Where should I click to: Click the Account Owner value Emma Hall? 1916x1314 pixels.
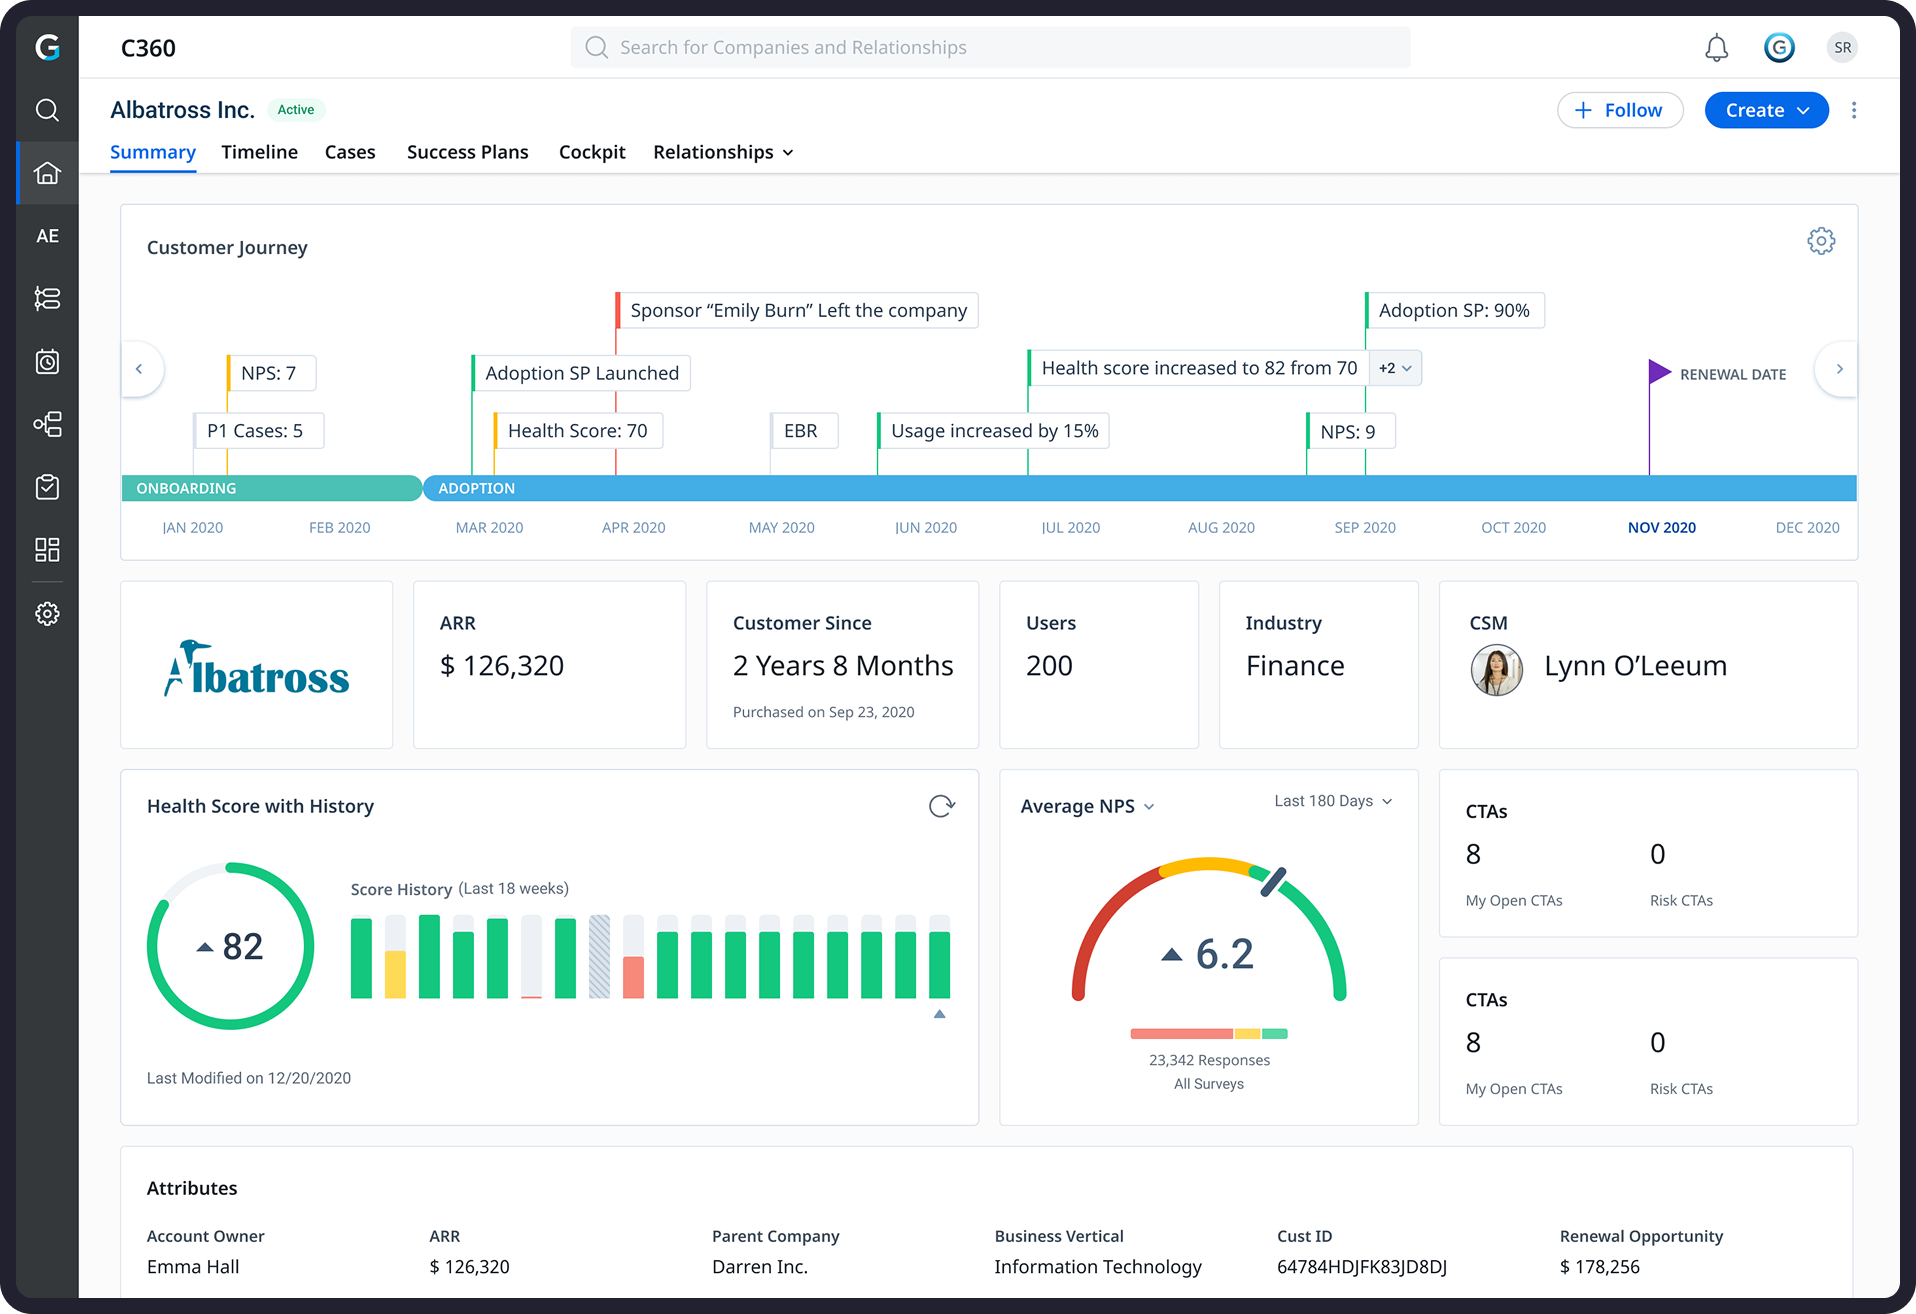pyautogui.click(x=193, y=1267)
